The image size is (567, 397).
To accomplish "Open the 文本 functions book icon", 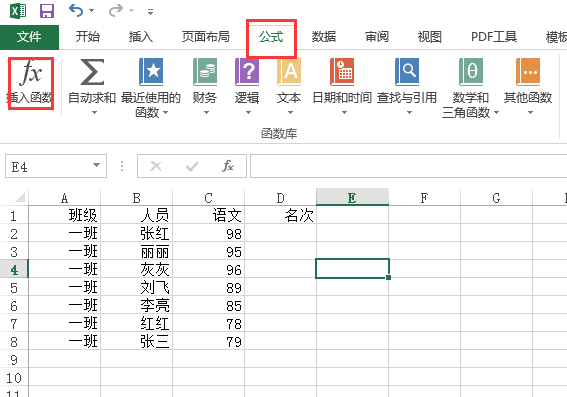I will point(289,72).
